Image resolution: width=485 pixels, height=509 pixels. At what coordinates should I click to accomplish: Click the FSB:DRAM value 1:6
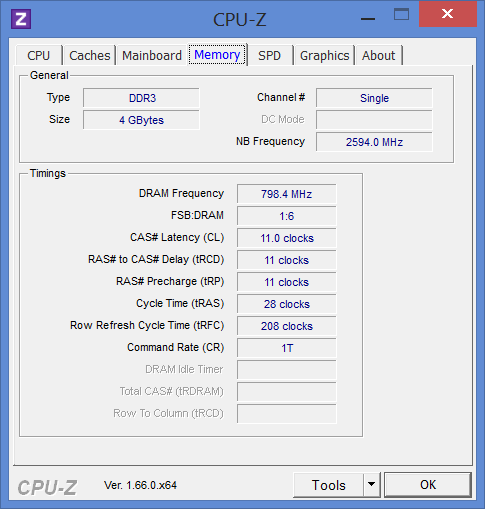[287, 216]
